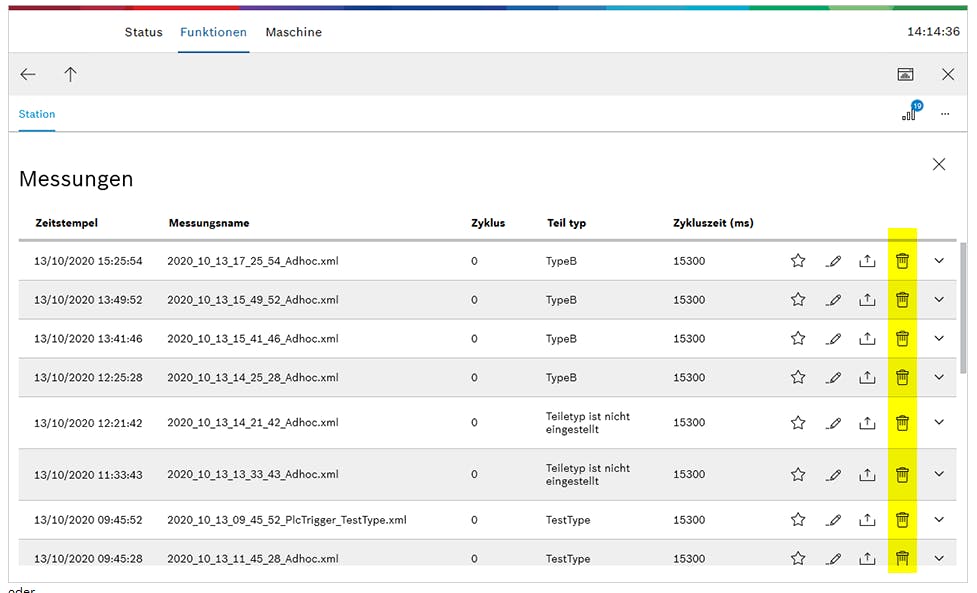Image resolution: width=977 pixels, height=593 pixels.
Task: Go back with the left arrow
Action: (28, 75)
